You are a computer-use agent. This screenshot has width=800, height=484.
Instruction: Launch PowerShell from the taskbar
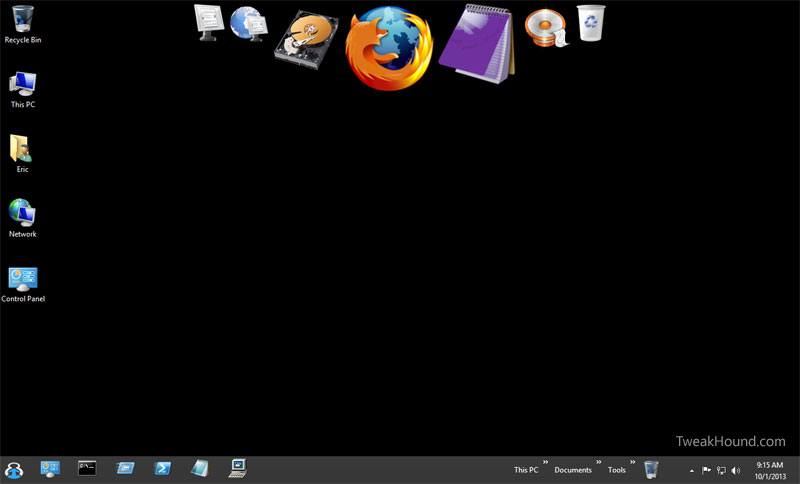tap(163, 468)
